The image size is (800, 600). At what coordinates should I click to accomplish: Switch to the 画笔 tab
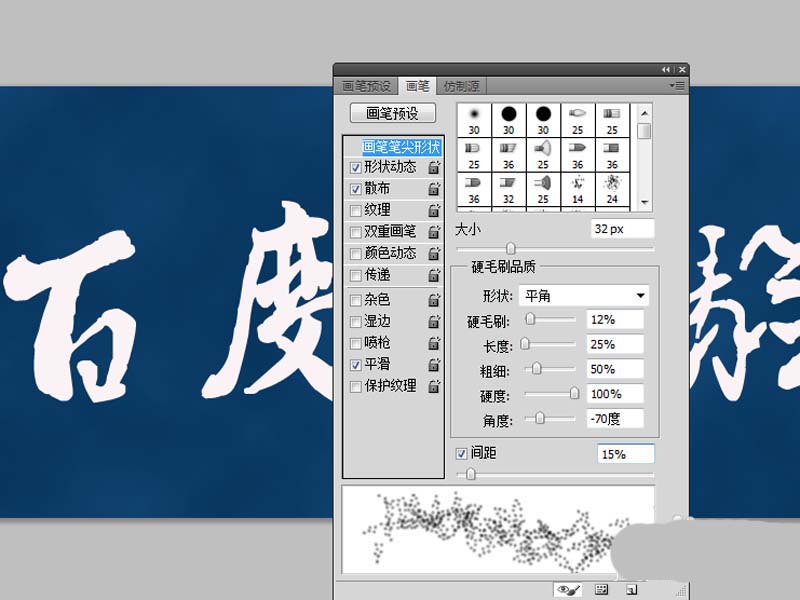[417, 86]
